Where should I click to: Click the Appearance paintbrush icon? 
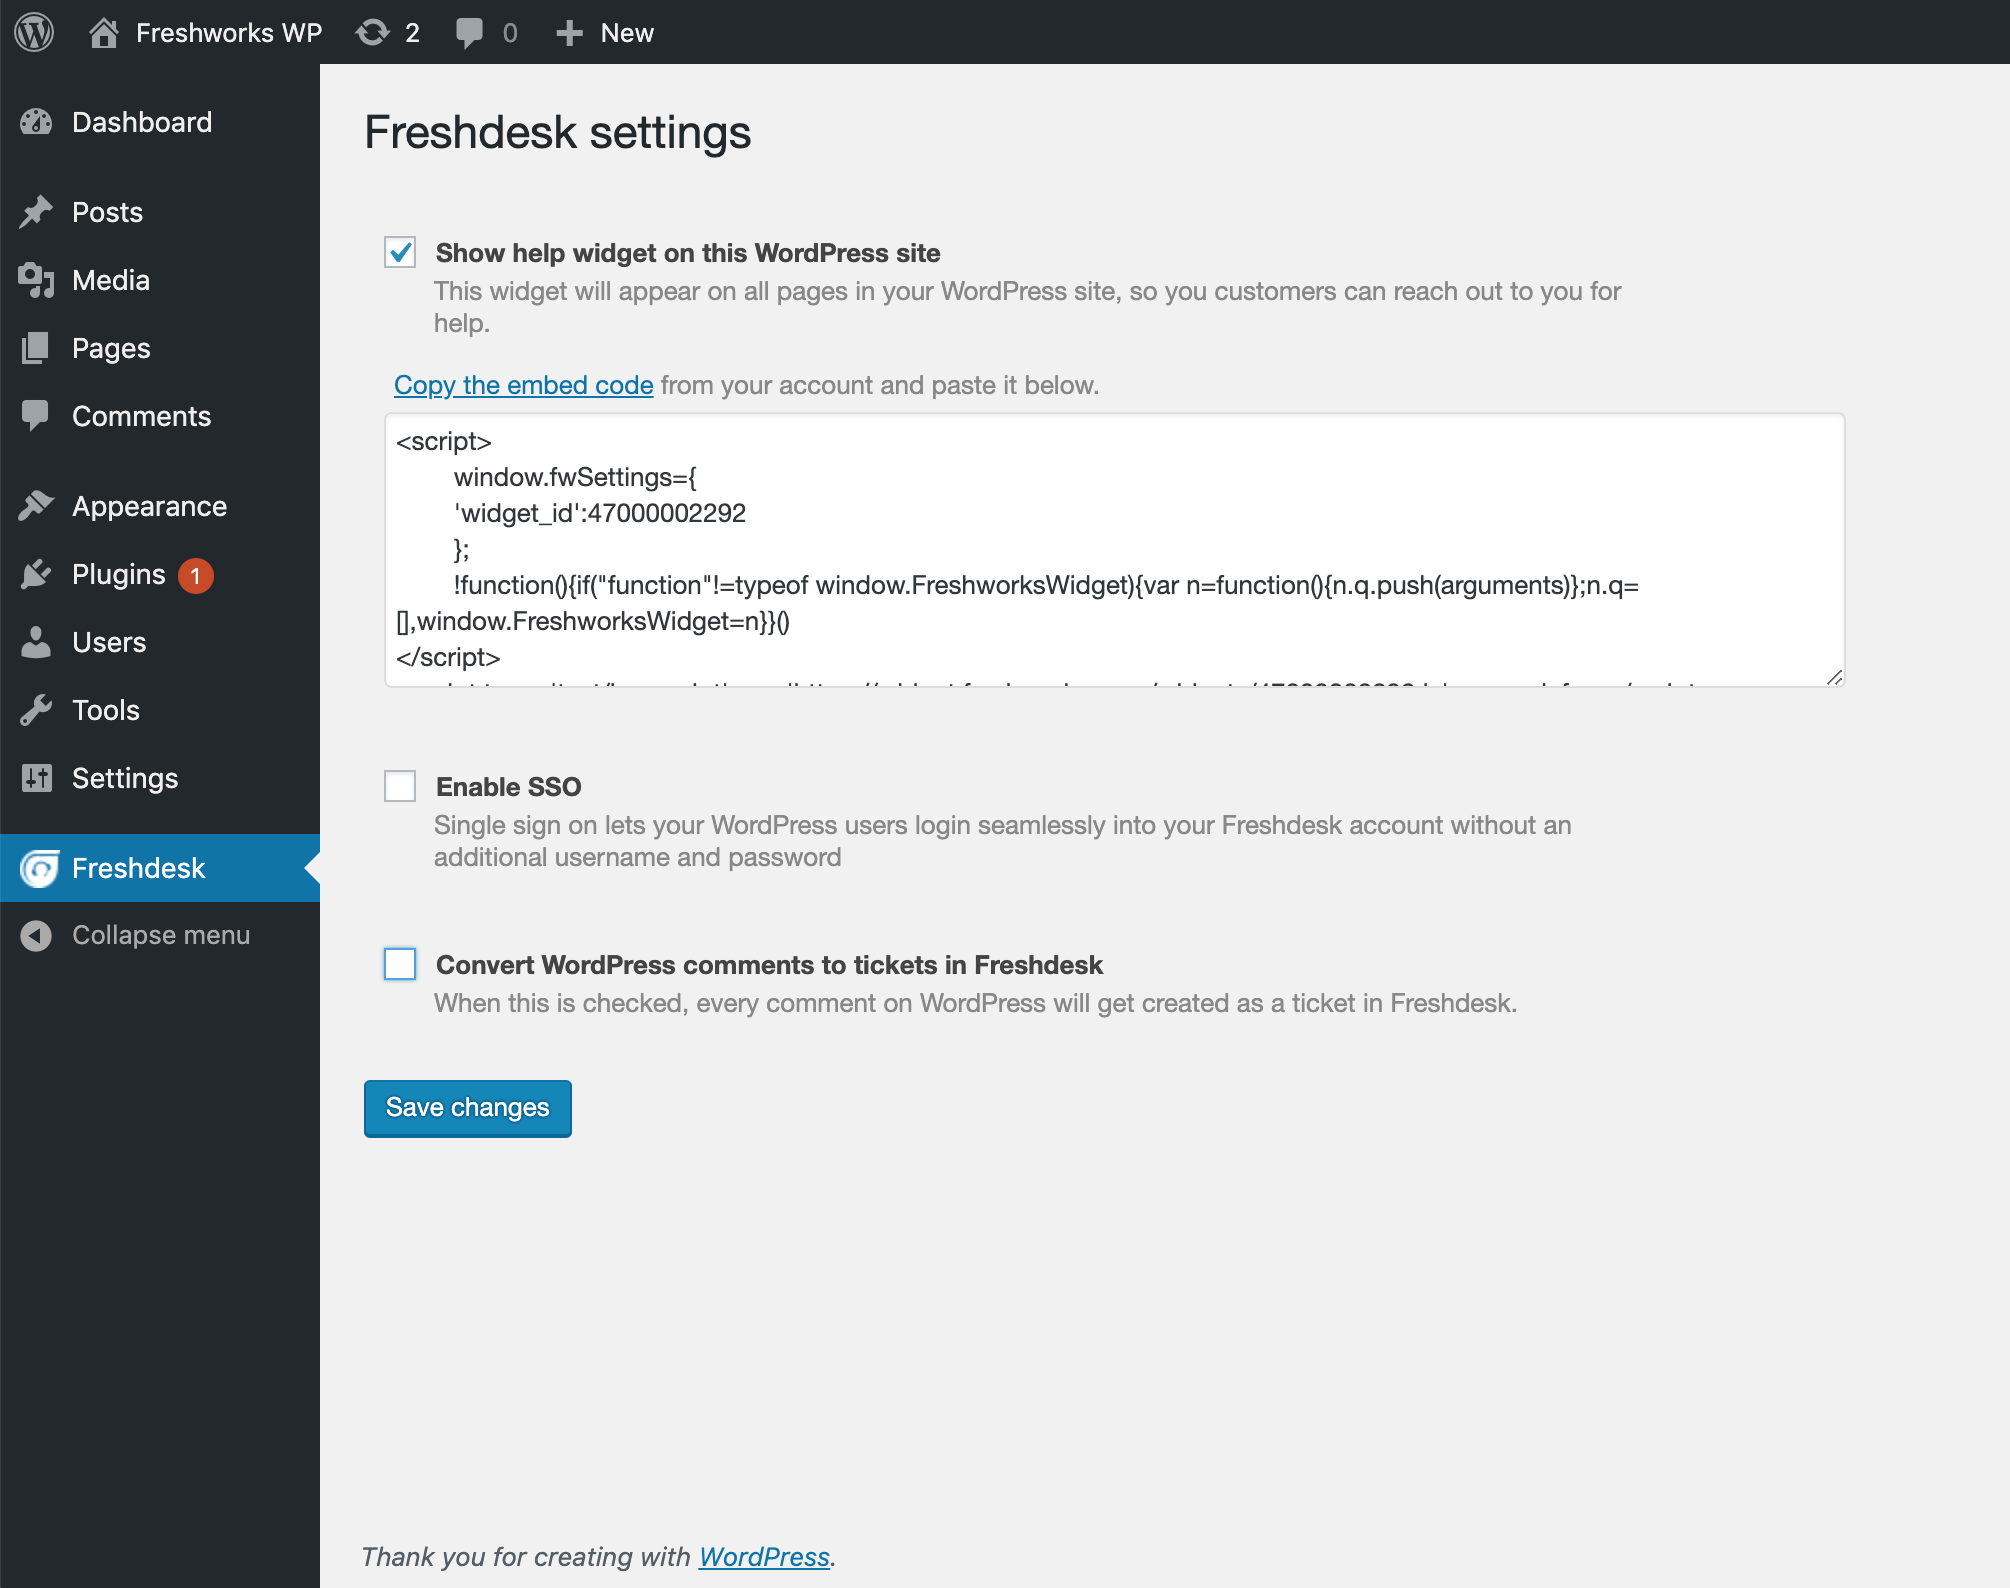click(36, 506)
